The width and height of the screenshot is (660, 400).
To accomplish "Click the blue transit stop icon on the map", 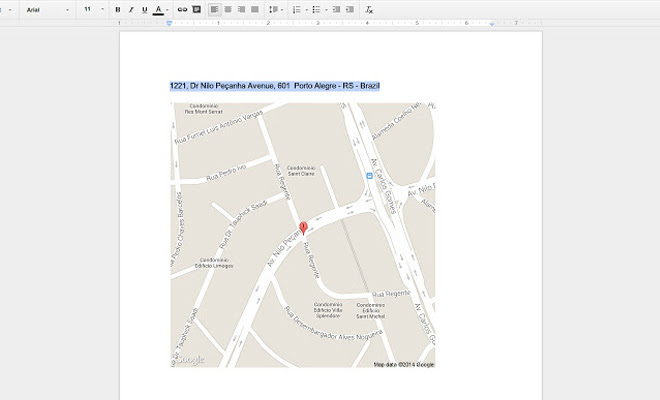I will (x=369, y=176).
